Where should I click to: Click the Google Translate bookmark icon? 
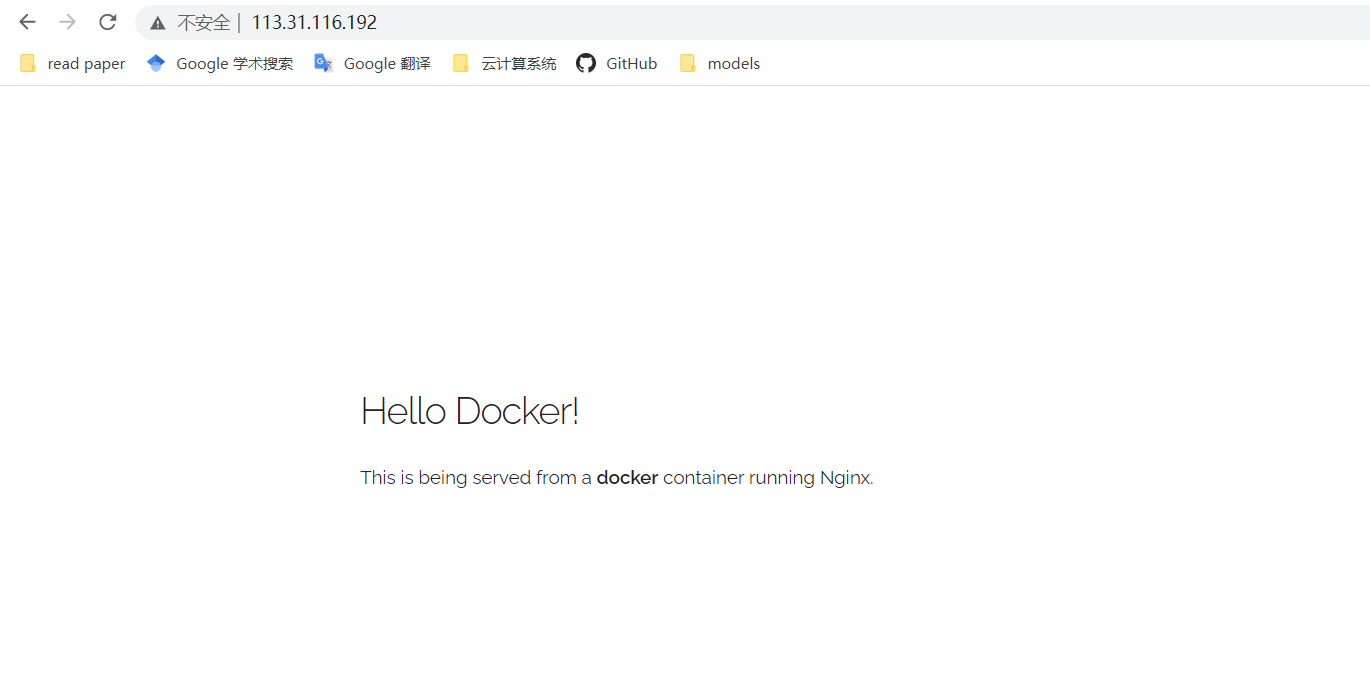point(323,64)
